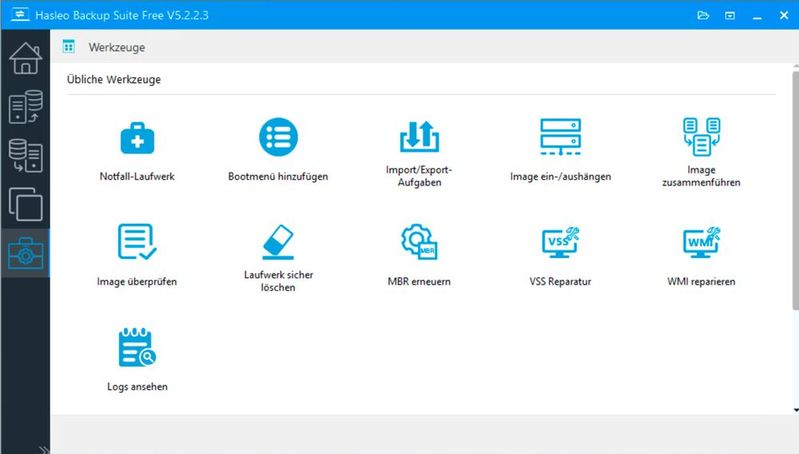This screenshot has width=799, height=454.
Task: Close the Hasleo Backup Suite window
Action: click(784, 15)
